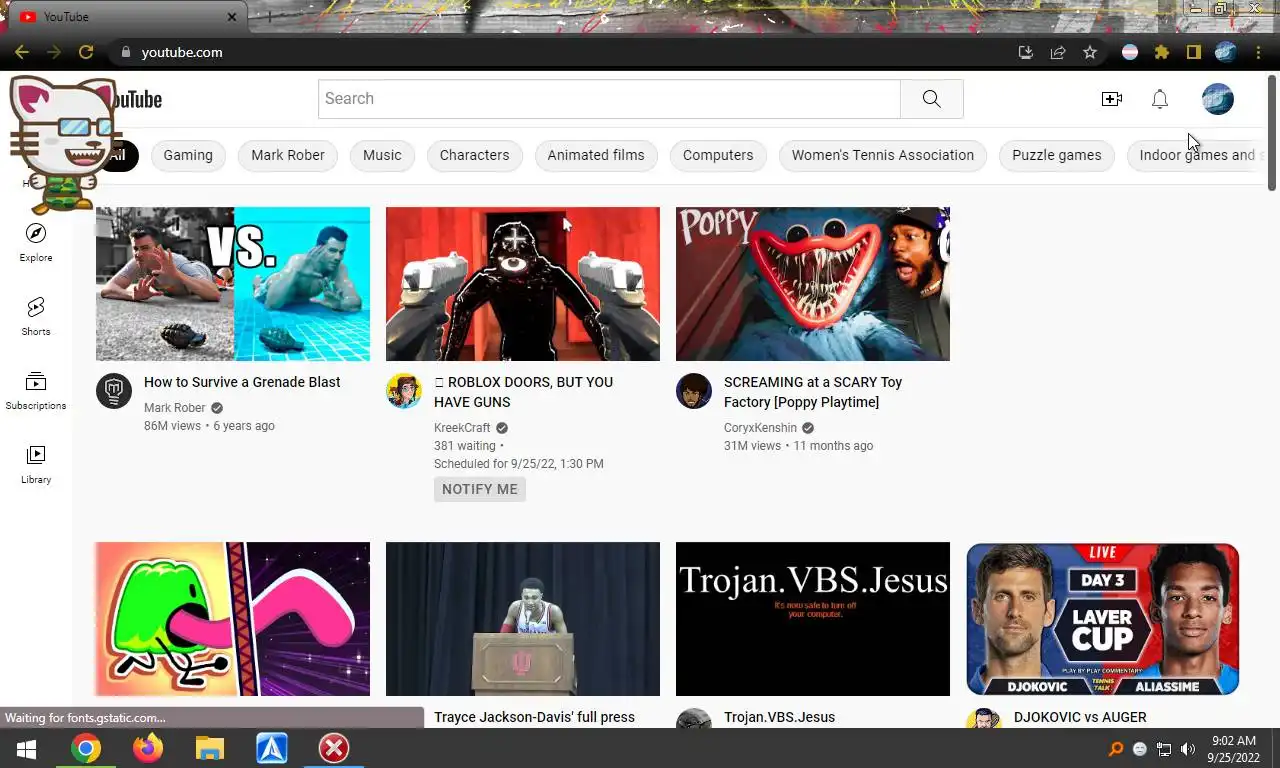Viewport: 1280px width, 768px height.
Task: Open the Trojan.VBS.Jesus thumbnail
Action: [x=813, y=619]
